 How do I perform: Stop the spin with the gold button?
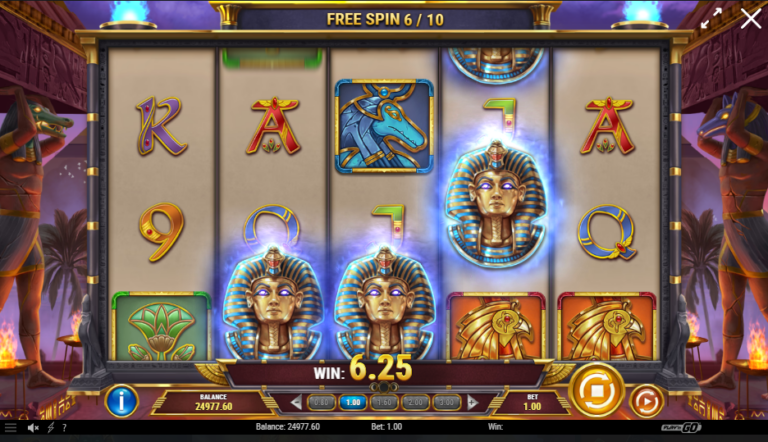(596, 391)
